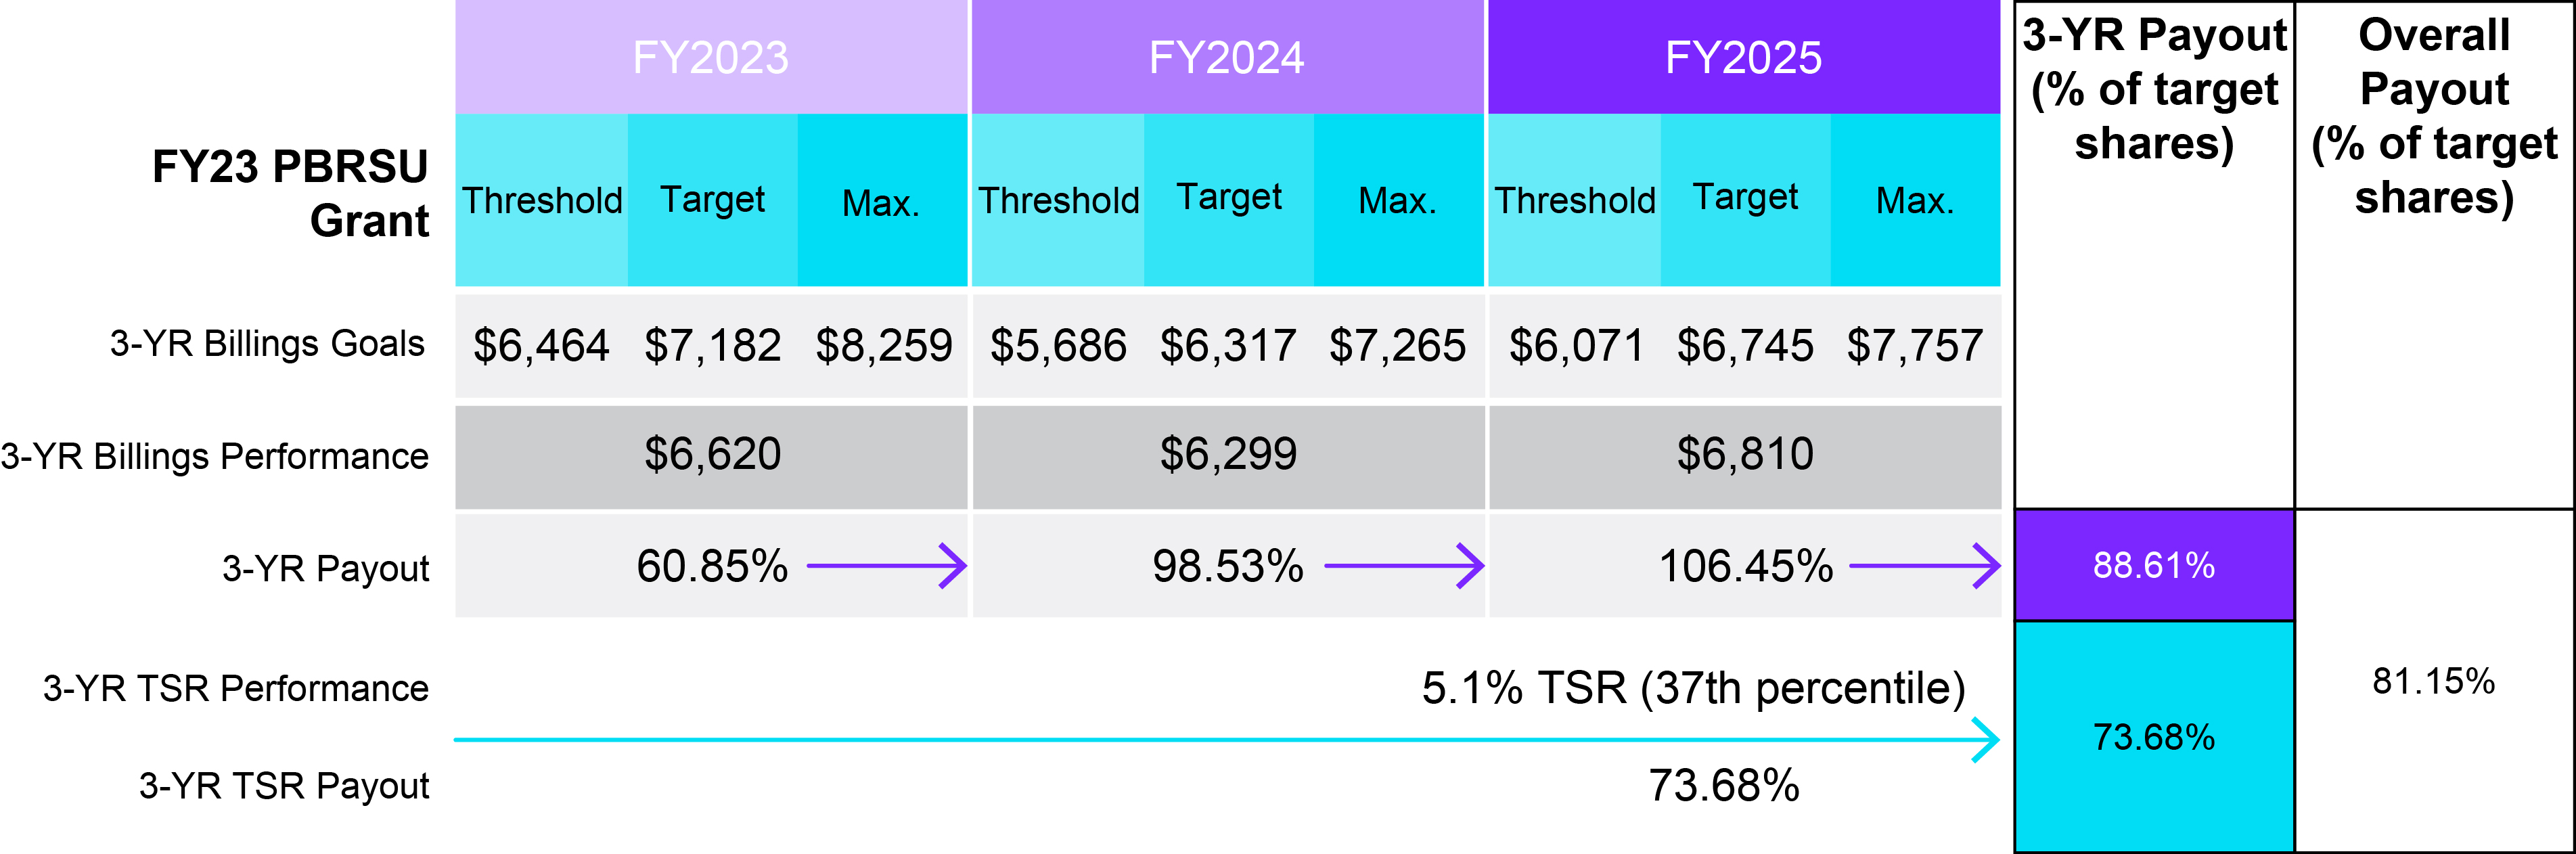Image resolution: width=2576 pixels, height=854 pixels.
Task: Click the cyan 73.68% payout box
Action: coord(2154,737)
